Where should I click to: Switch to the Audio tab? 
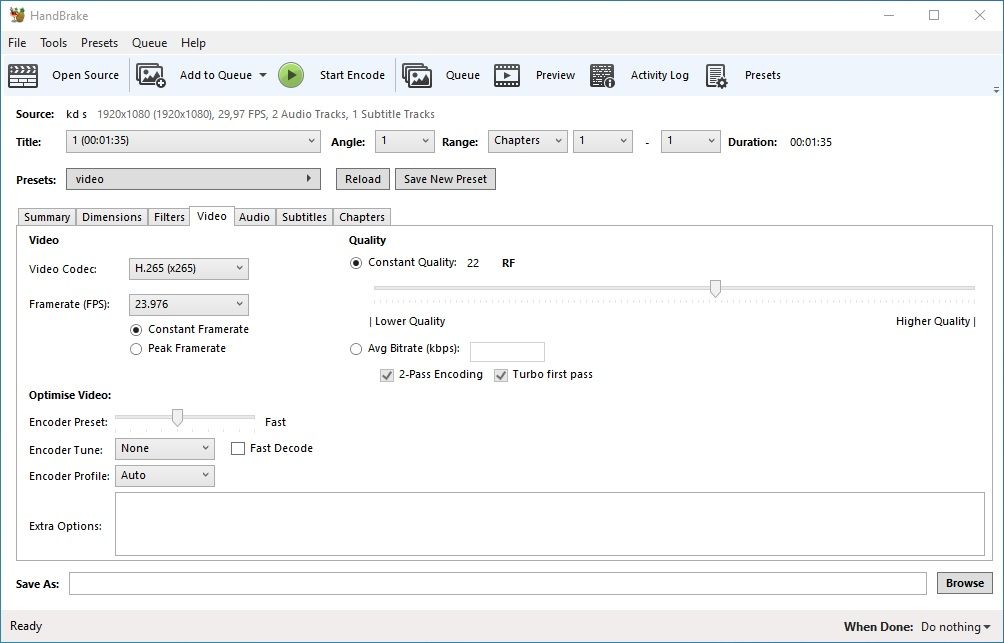pos(254,217)
